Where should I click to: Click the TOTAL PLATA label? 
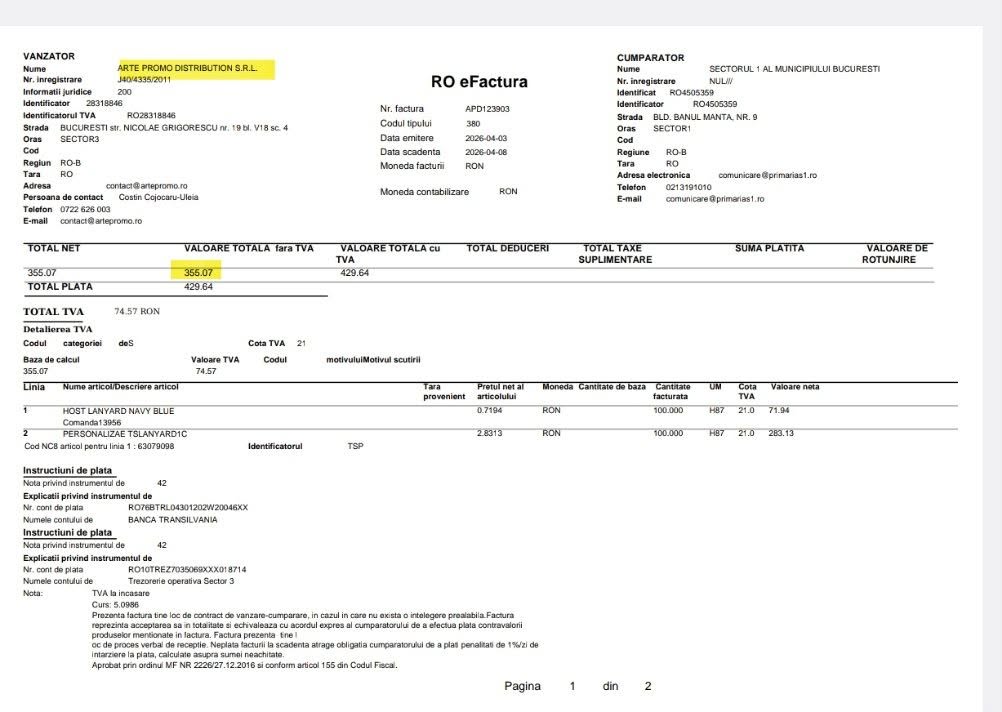(59, 287)
